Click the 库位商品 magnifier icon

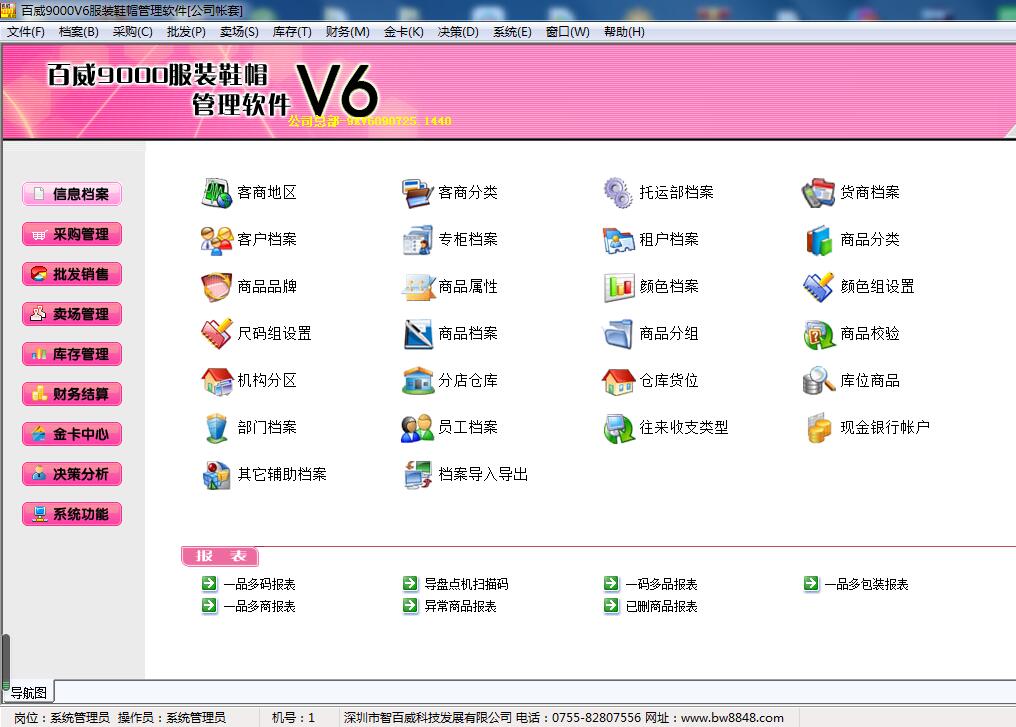click(x=819, y=381)
